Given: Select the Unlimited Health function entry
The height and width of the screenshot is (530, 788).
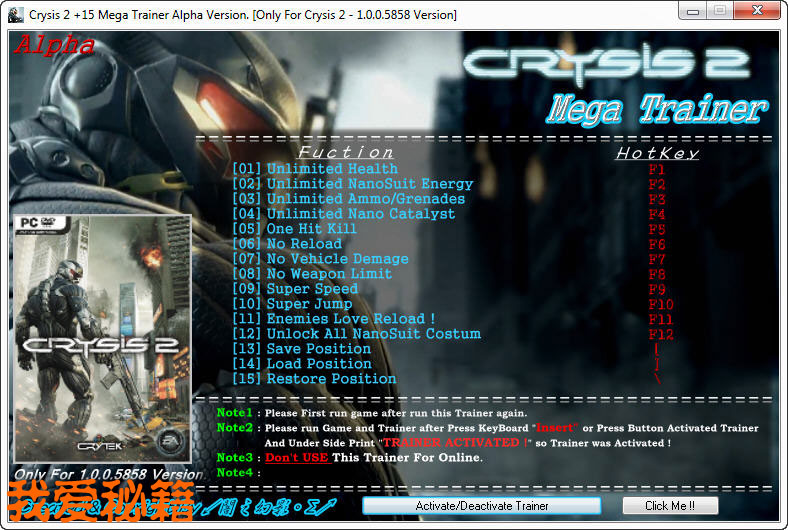Looking at the screenshot, I should (315, 169).
